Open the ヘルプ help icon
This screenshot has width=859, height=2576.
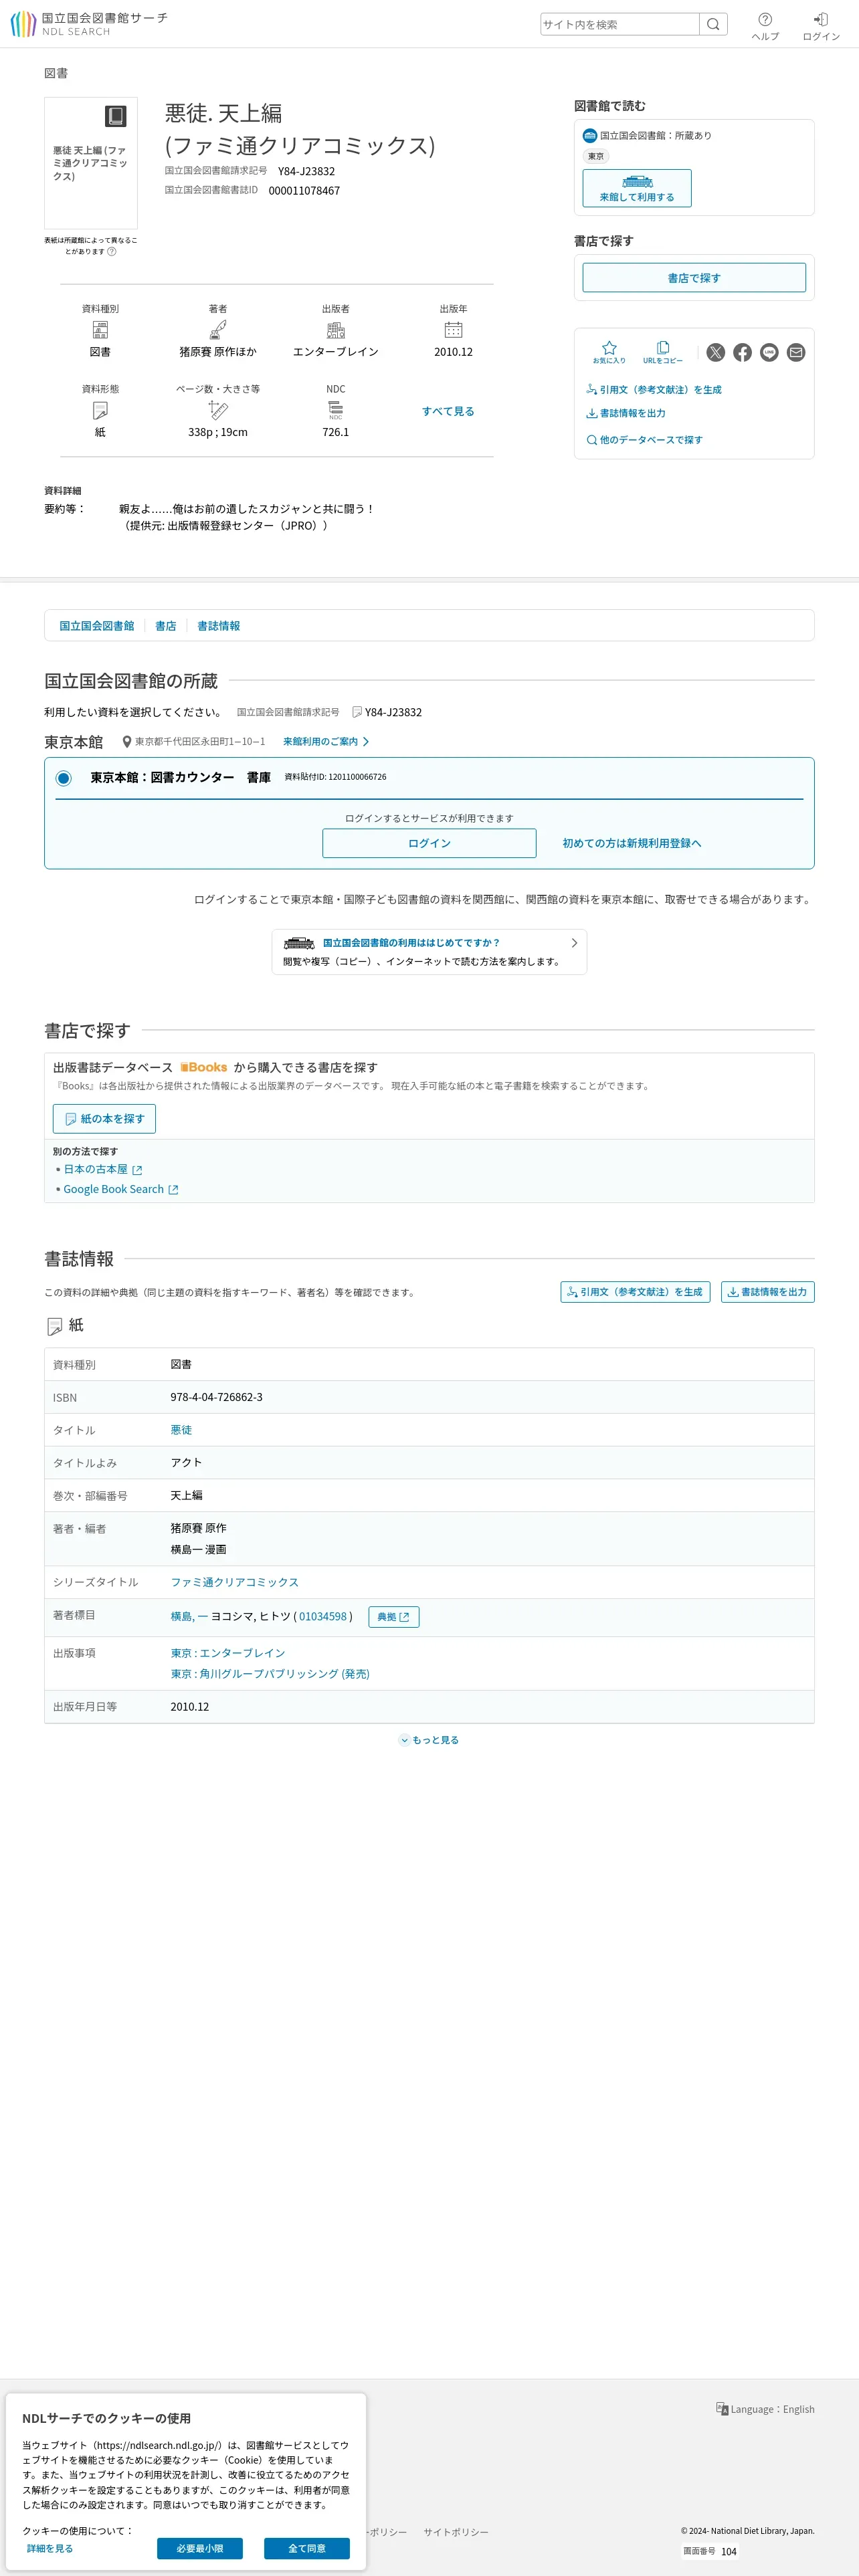coord(765,26)
